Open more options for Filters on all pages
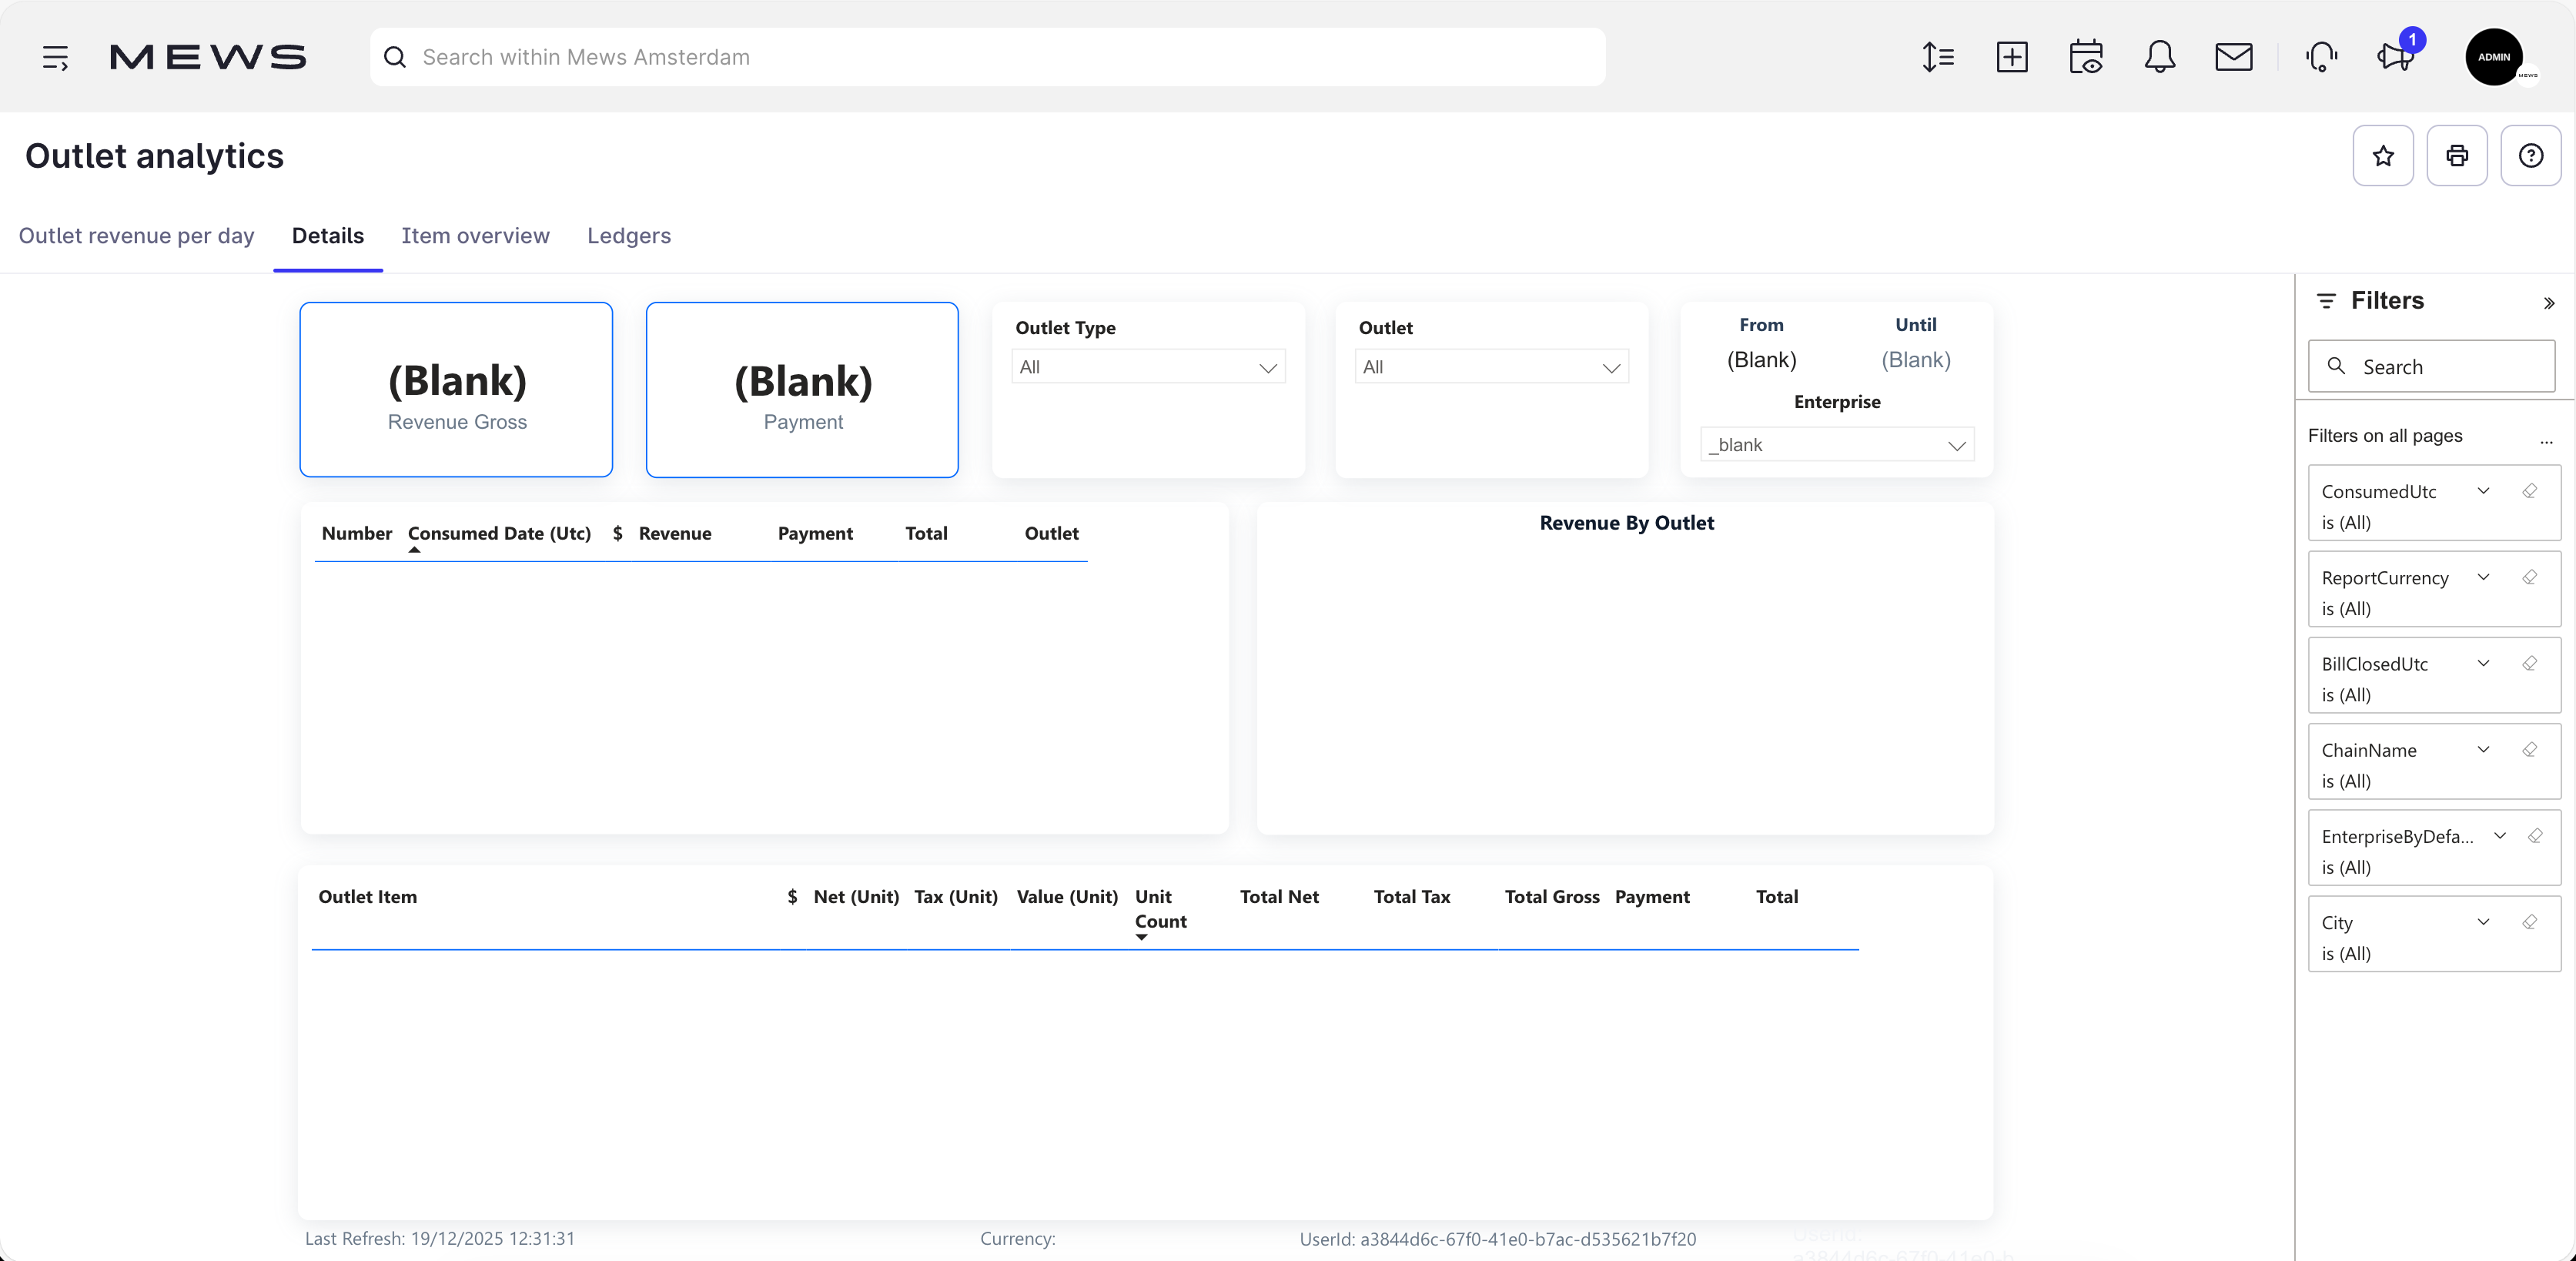The image size is (2576, 1261). [x=2546, y=440]
